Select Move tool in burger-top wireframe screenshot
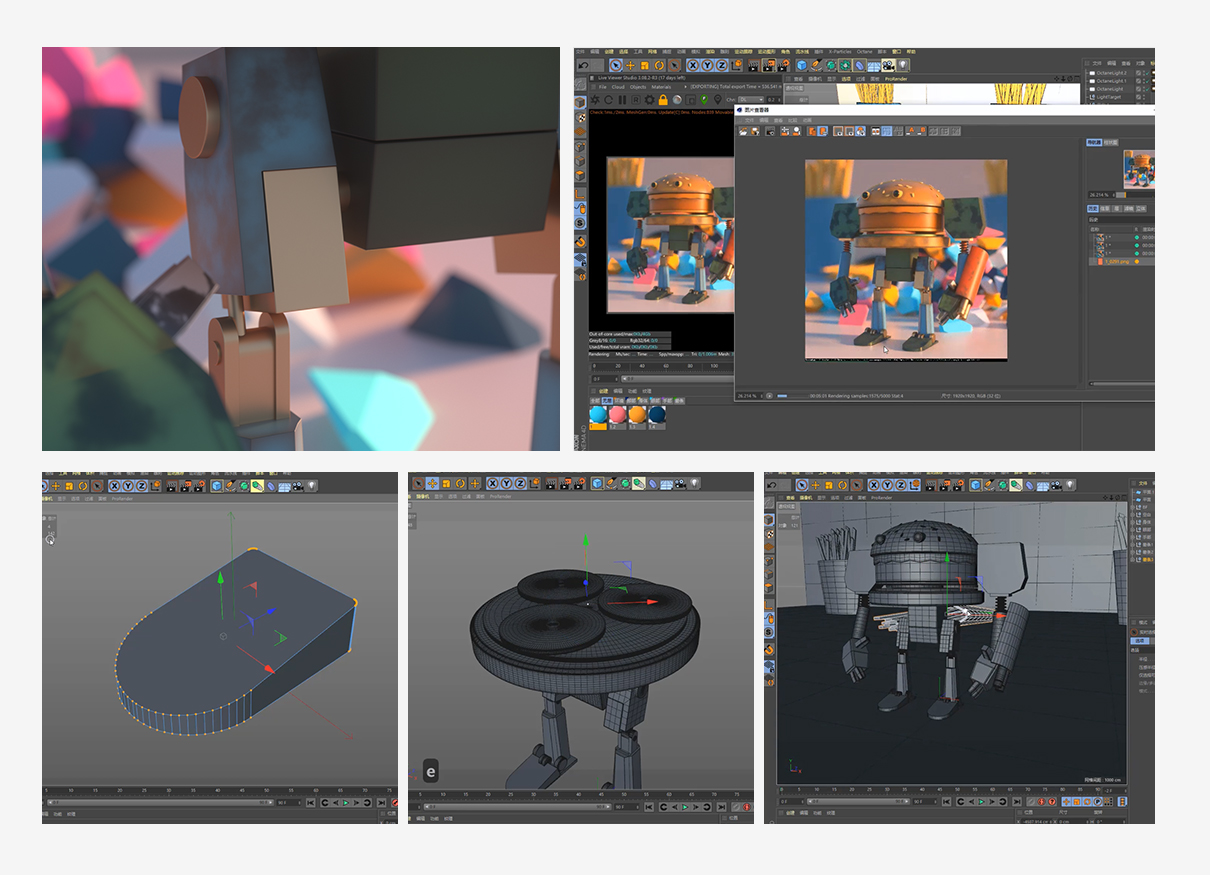 coord(432,484)
